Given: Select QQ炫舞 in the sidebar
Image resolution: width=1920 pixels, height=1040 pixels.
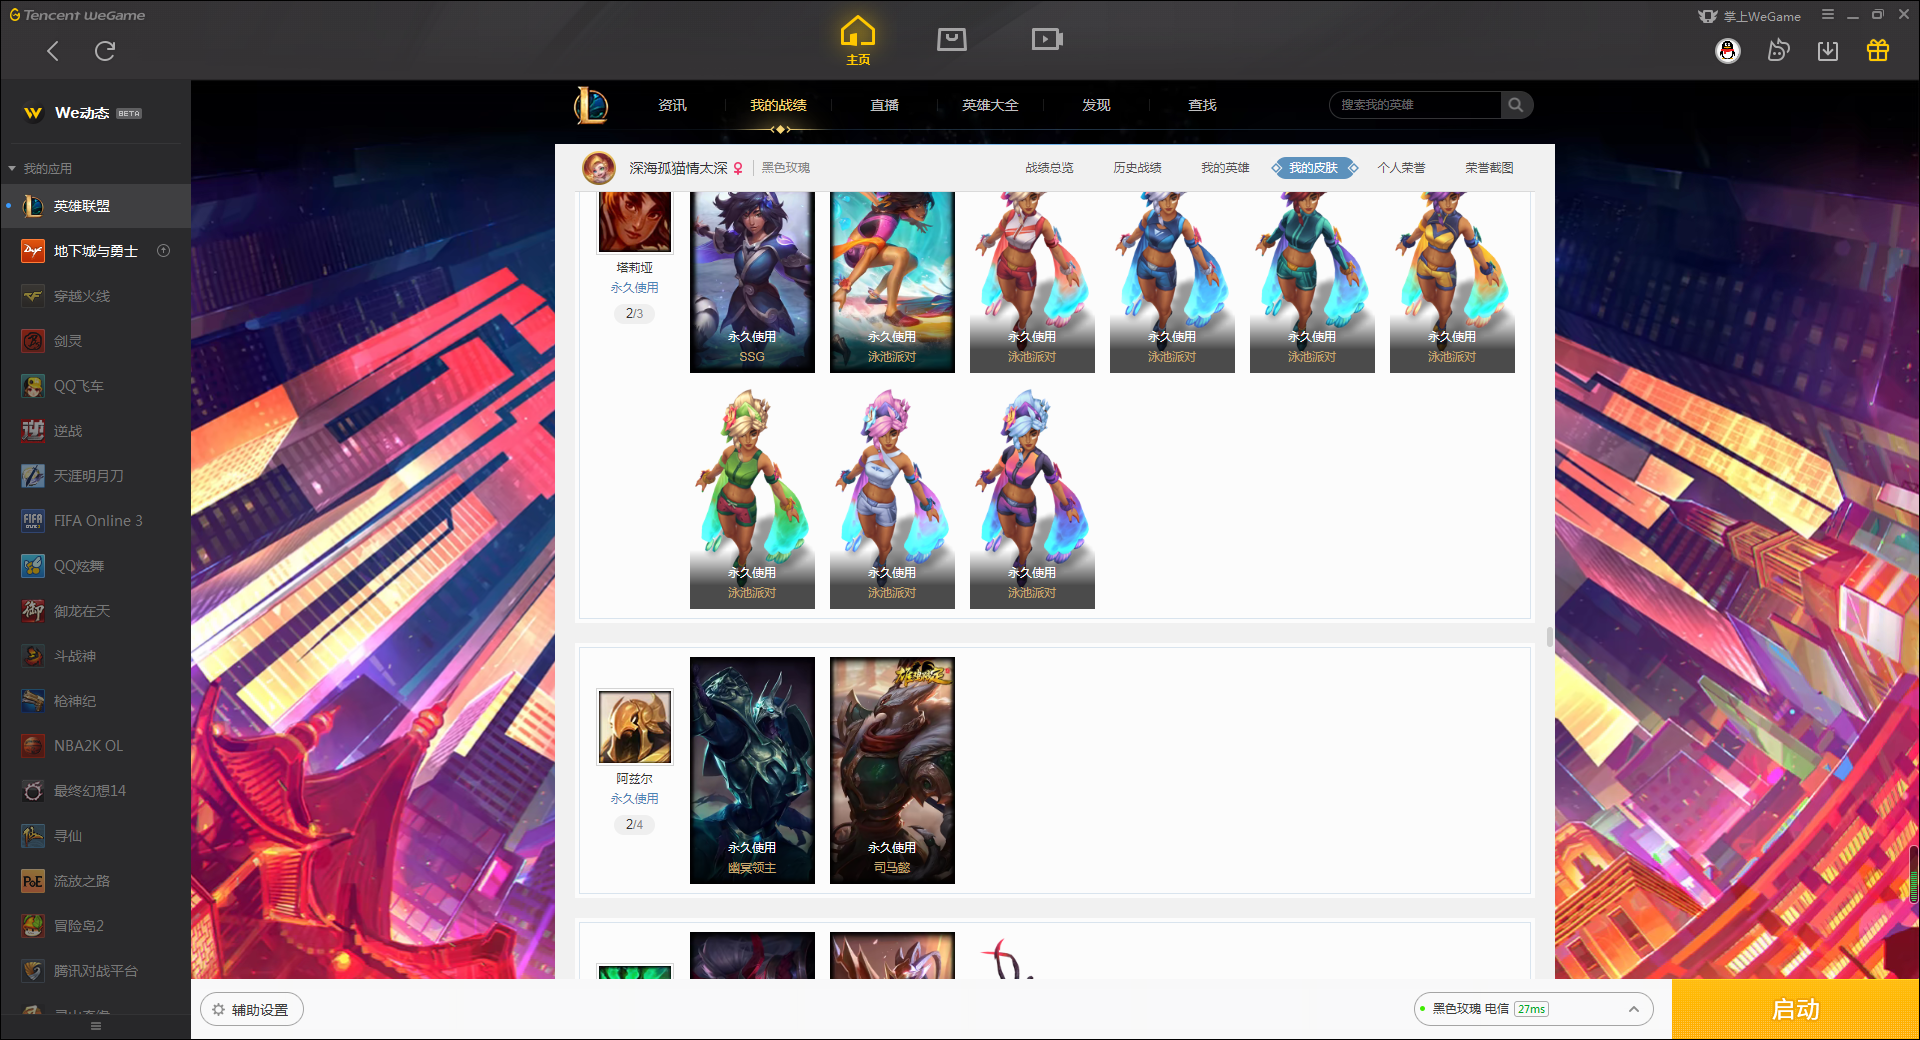Looking at the screenshot, I should [95, 566].
